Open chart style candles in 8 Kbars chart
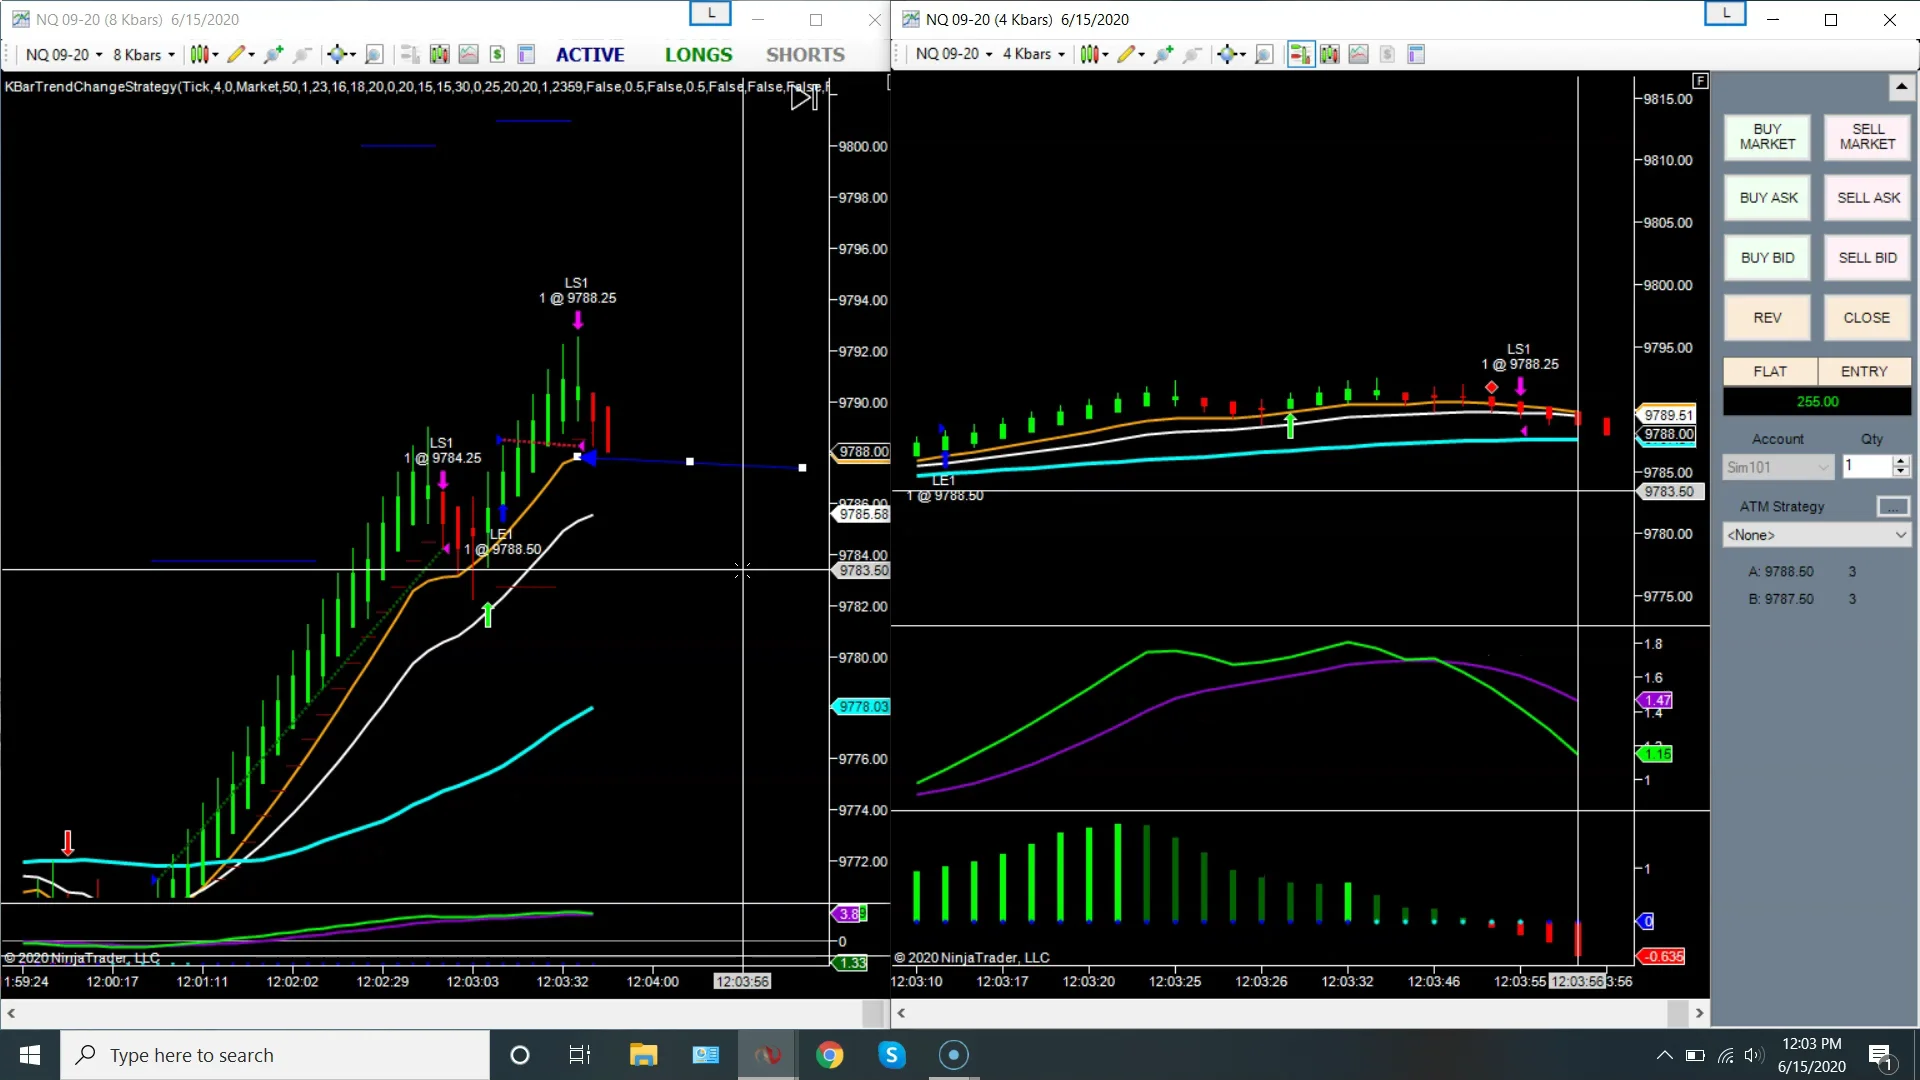 click(198, 54)
